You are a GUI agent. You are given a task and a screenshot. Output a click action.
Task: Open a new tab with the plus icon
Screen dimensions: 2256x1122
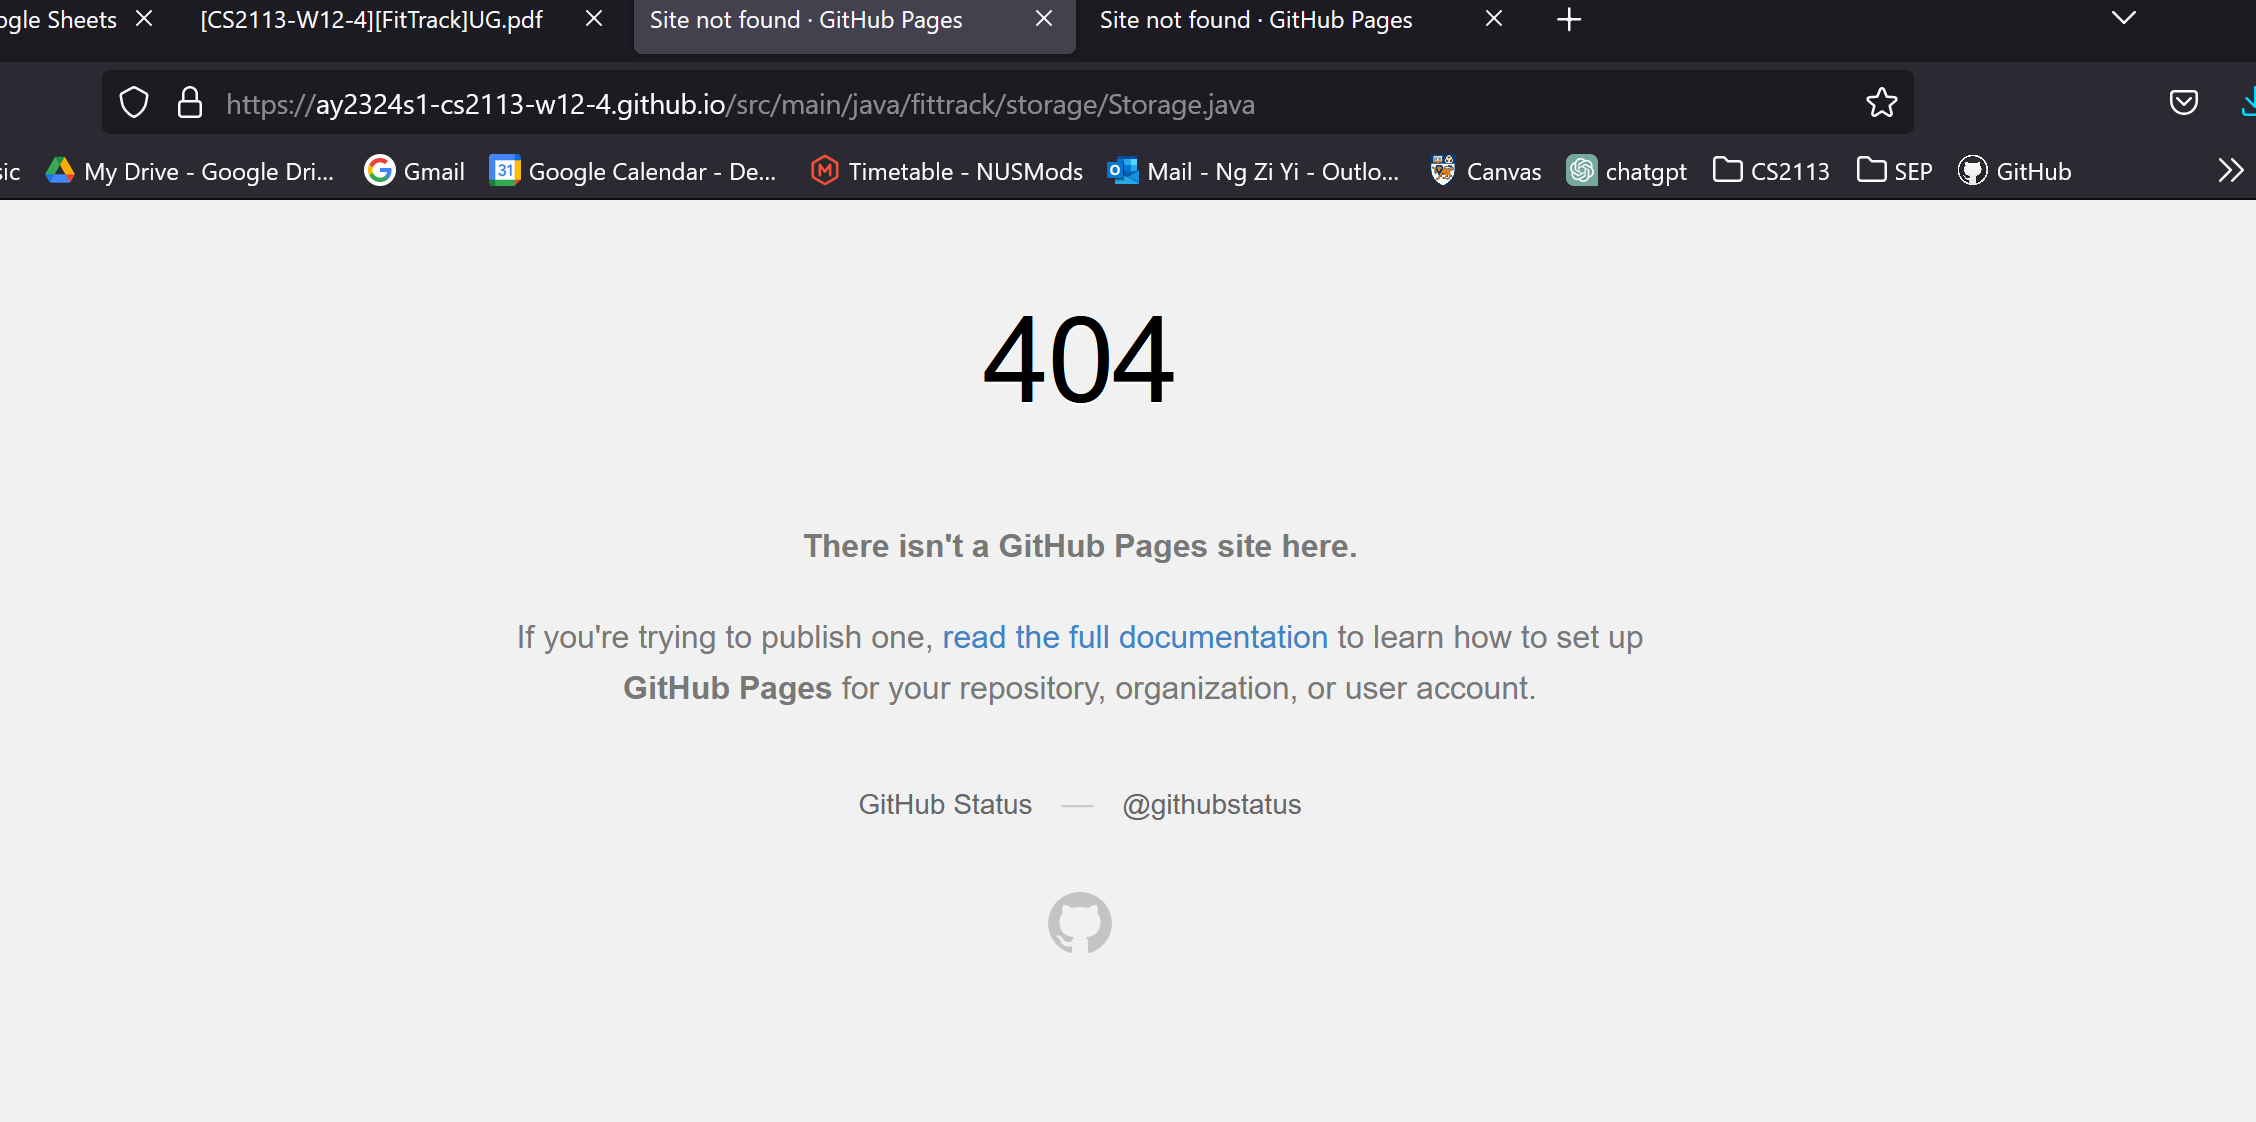tap(1569, 20)
